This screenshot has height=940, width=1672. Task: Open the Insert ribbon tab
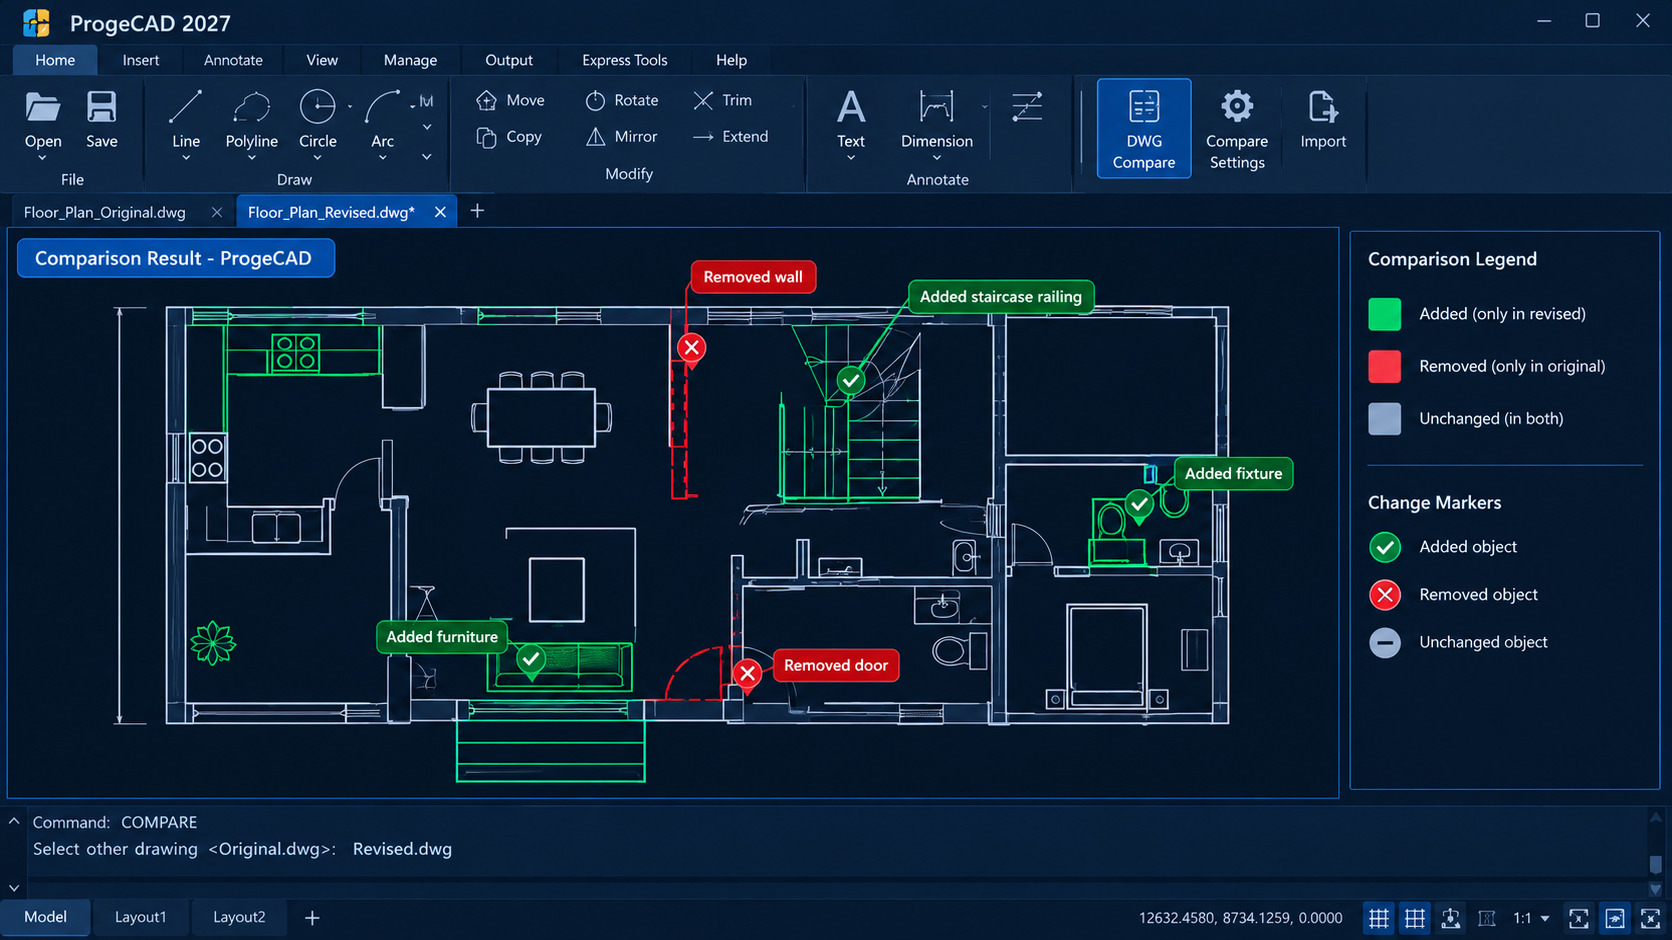coord(141,60)
